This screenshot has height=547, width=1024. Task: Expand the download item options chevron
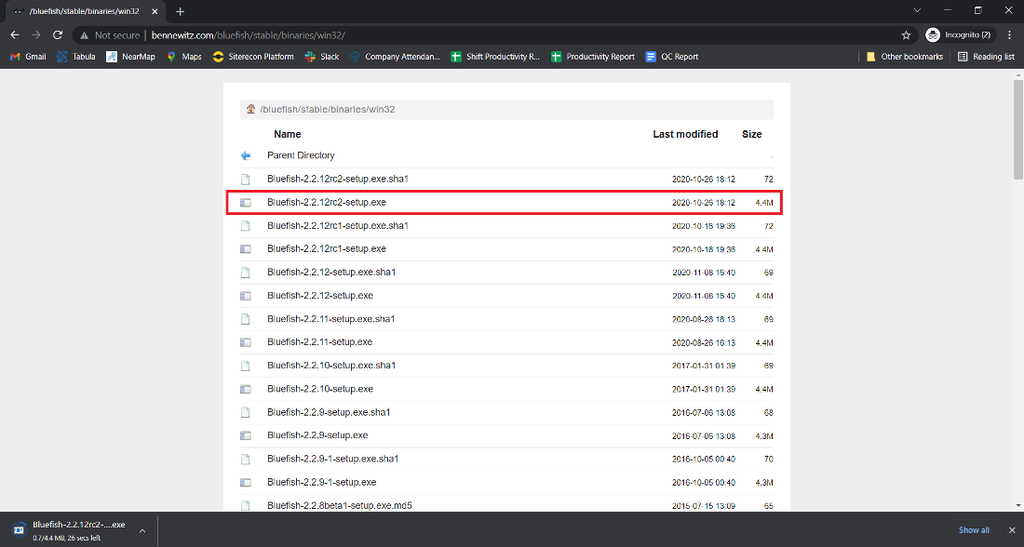coord(142,531)
